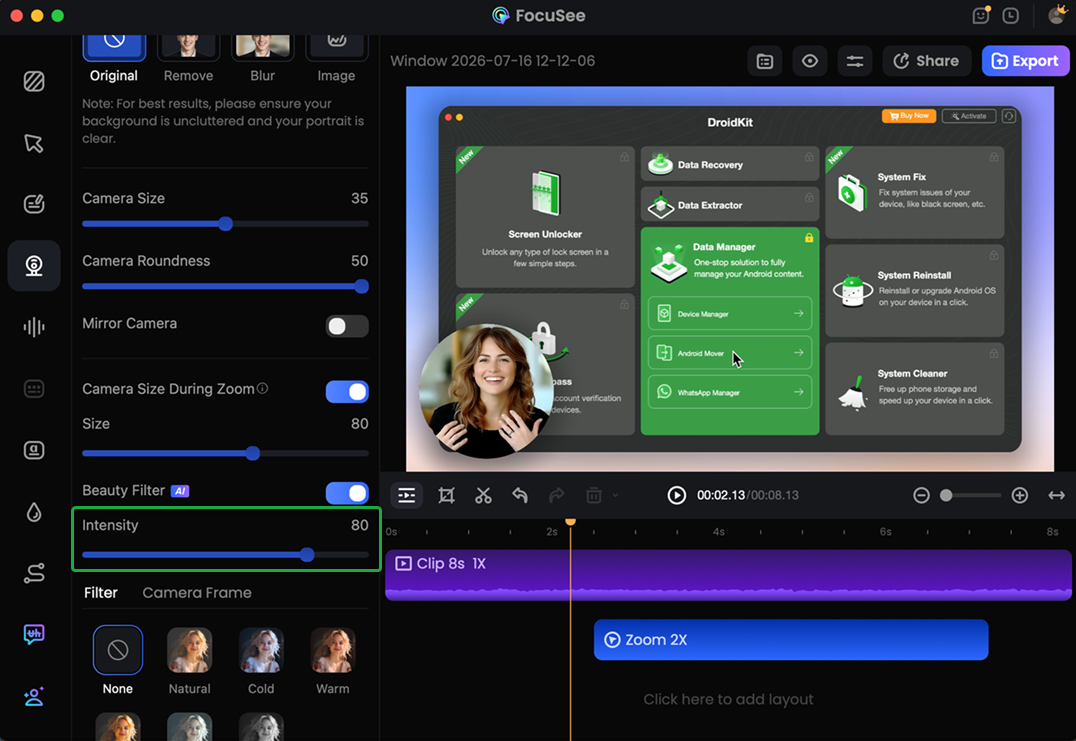1076x741 pixels.
Task: Click the Share button
Action: click(926, 61)
